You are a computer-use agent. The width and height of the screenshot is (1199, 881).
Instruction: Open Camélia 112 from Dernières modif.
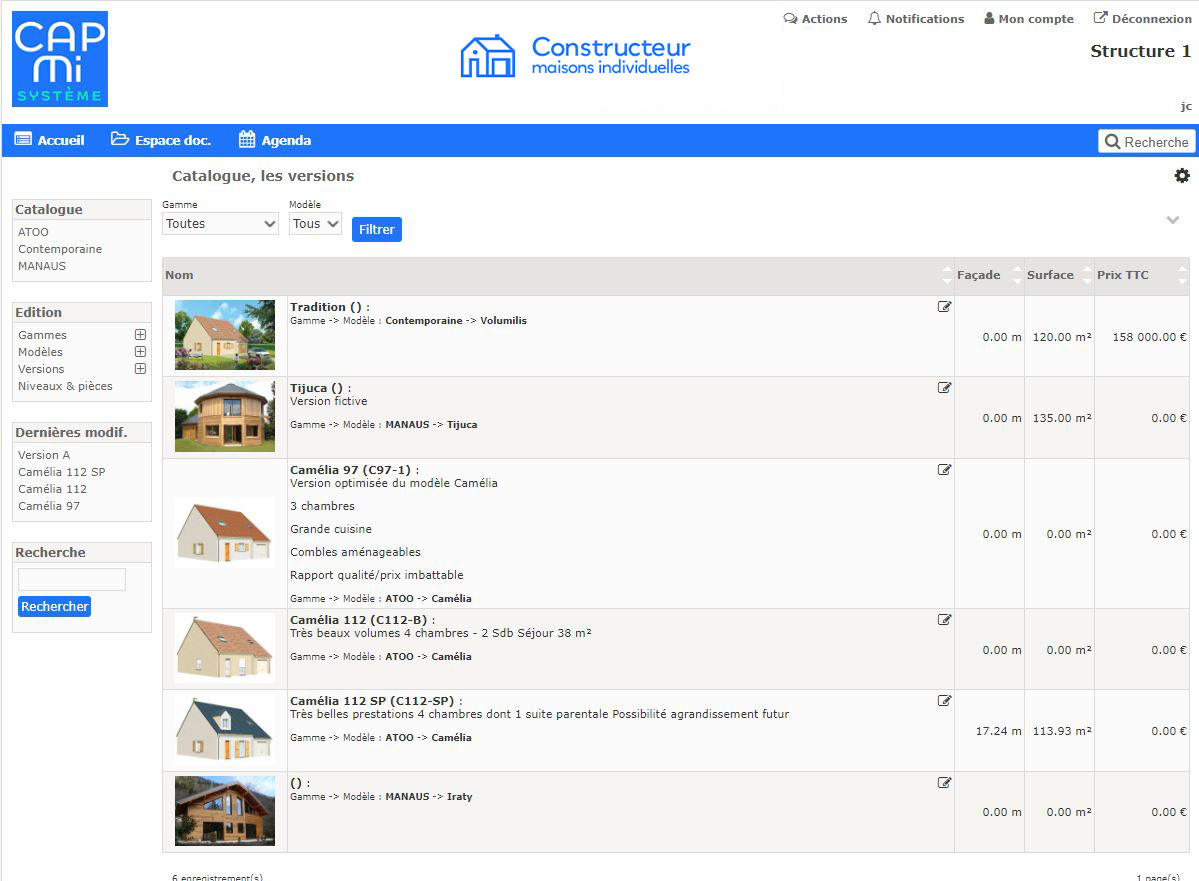click(x=52, y=489)
